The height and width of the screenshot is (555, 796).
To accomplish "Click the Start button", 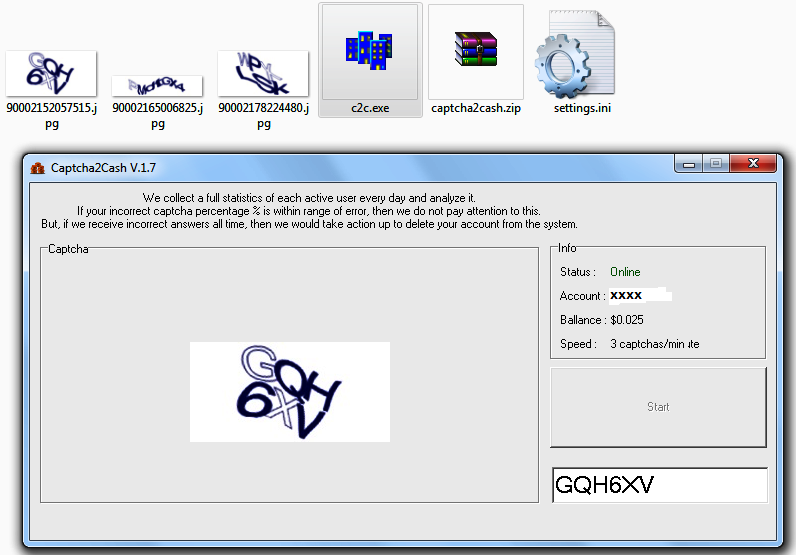I will point(658,407).
